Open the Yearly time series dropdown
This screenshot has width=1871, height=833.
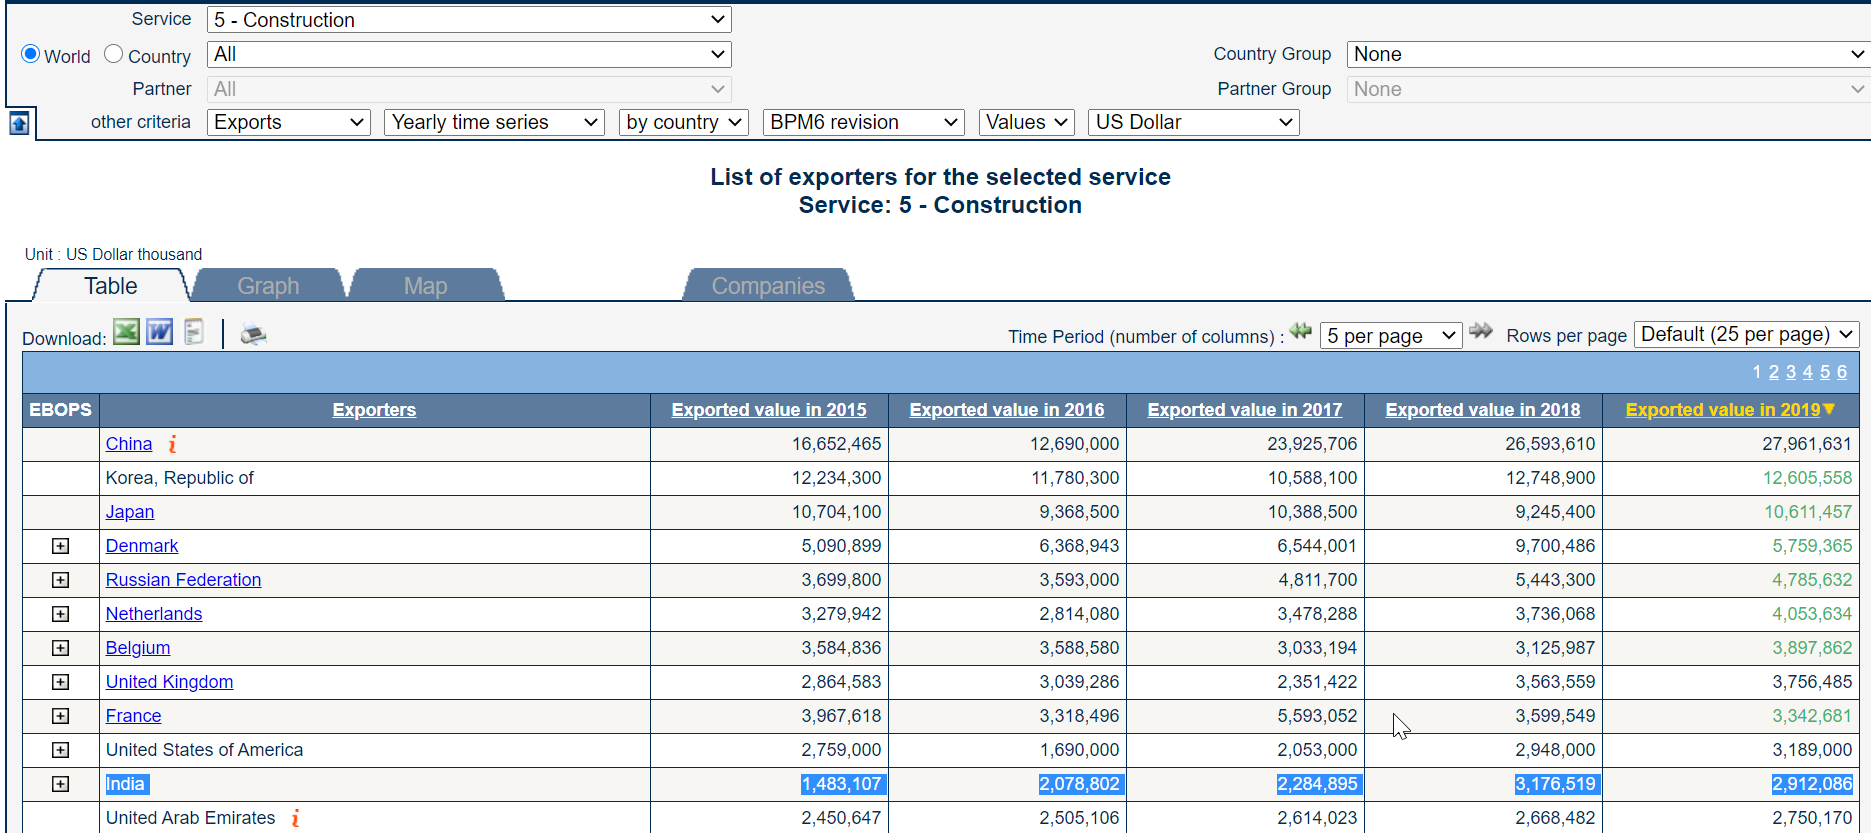pos(494,122)
